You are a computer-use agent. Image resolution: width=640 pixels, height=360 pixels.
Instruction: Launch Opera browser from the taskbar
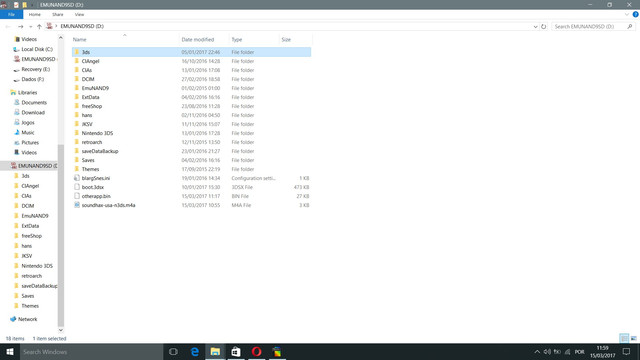(x=256, y=351)
